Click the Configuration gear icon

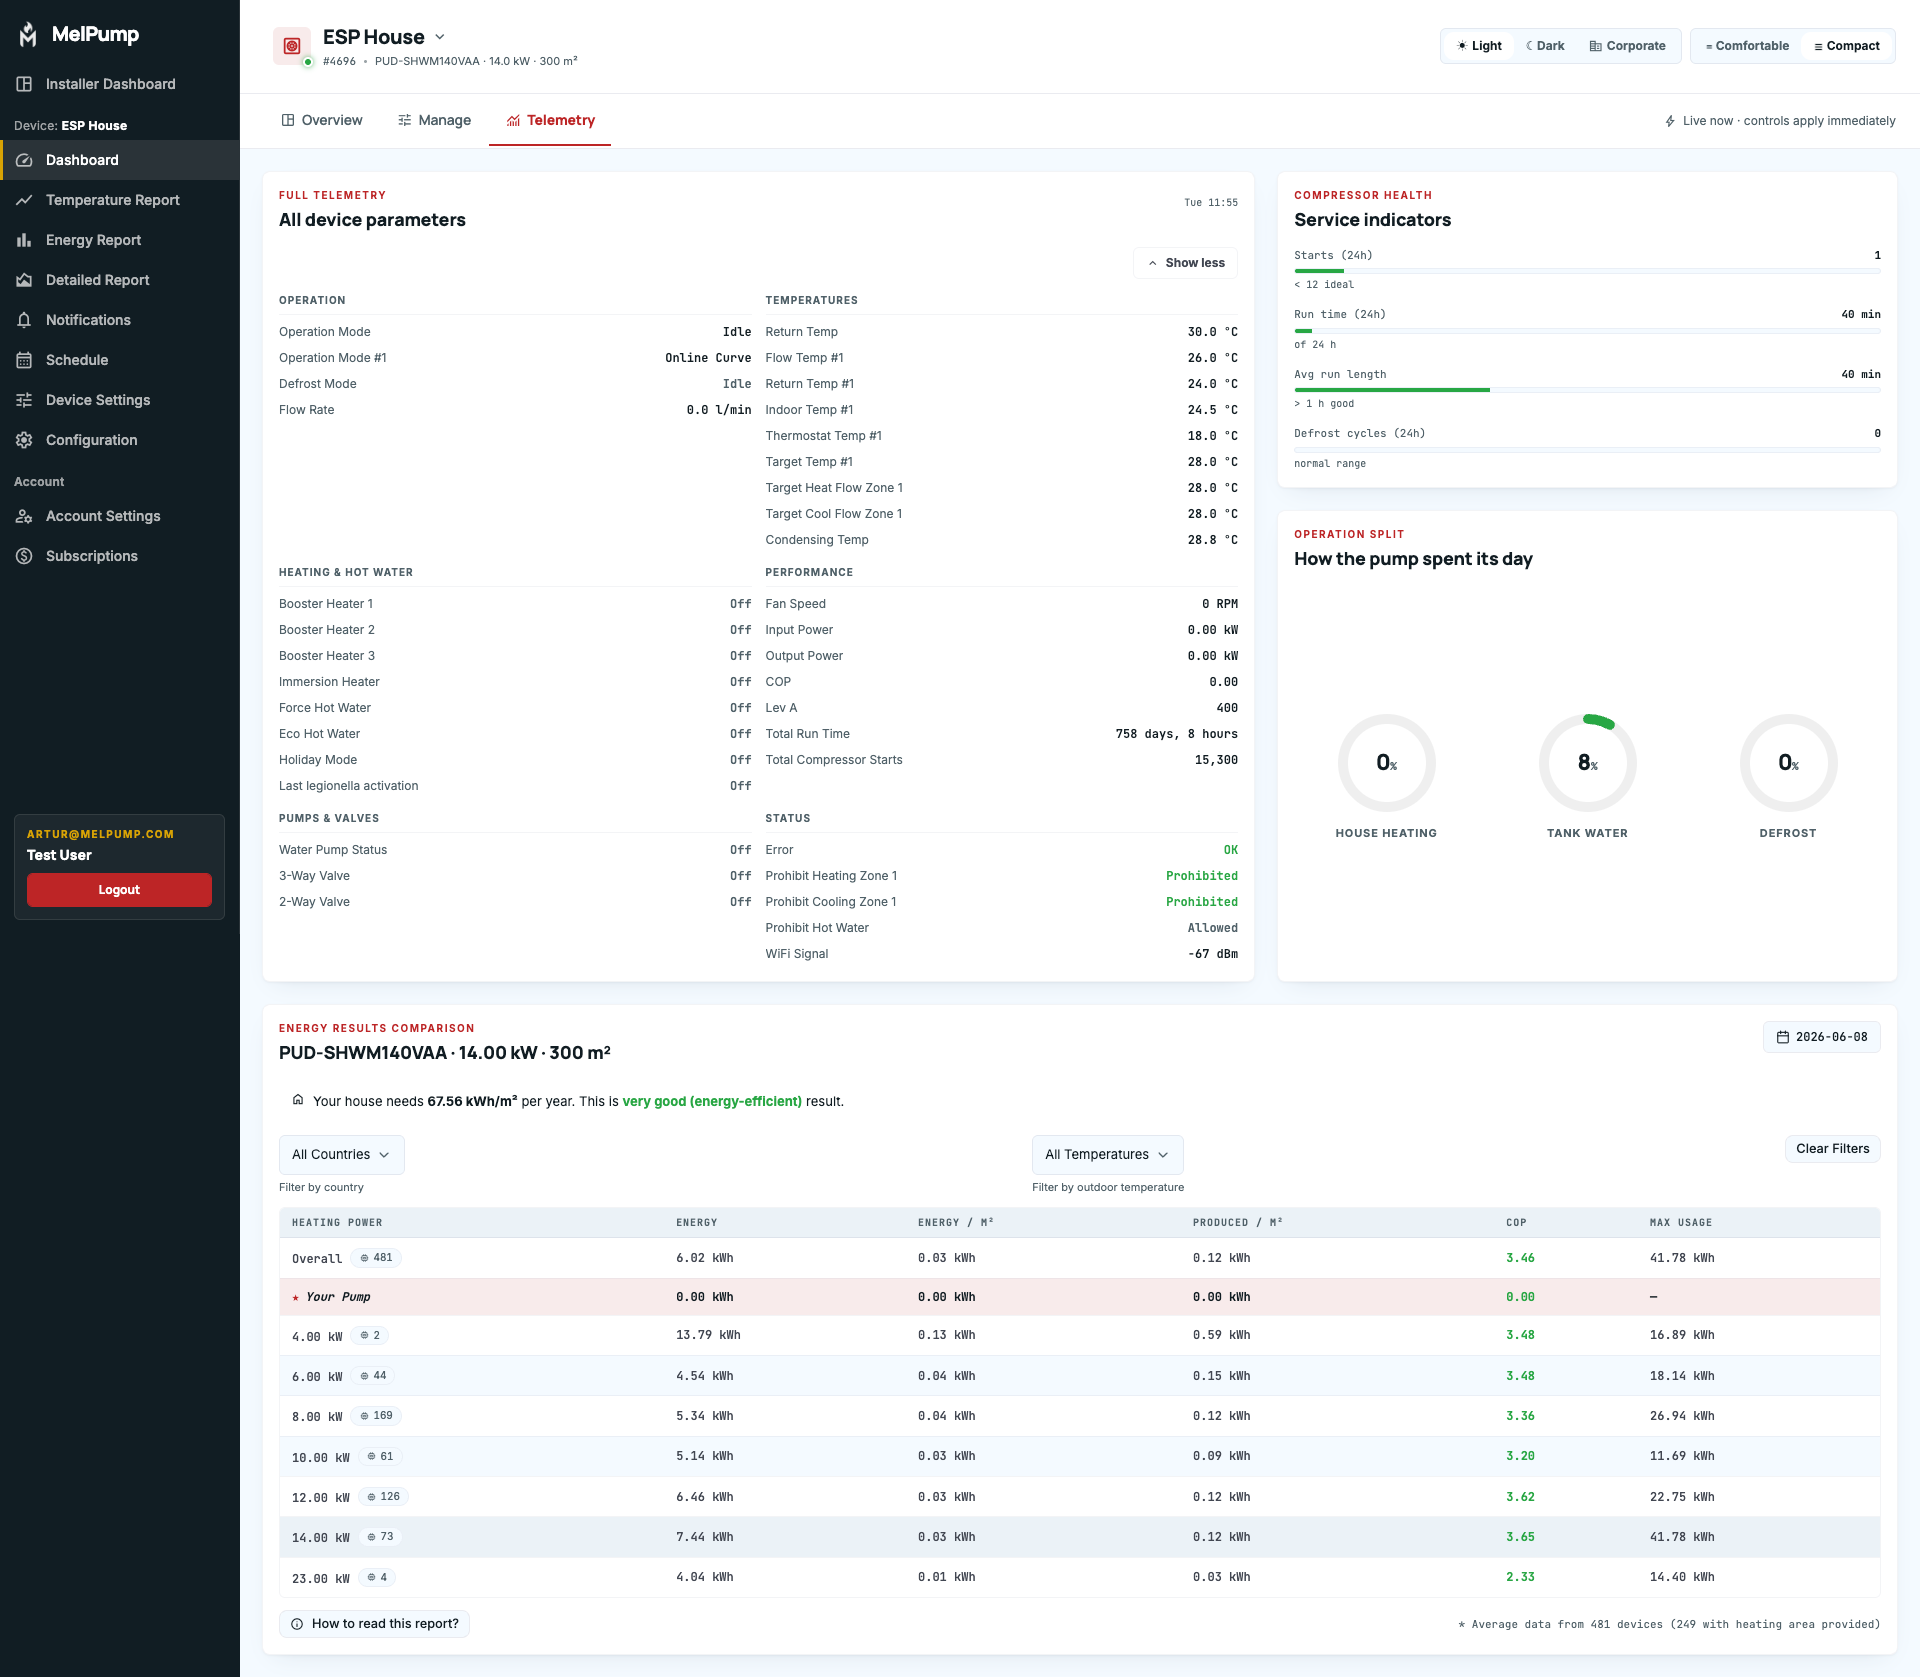[24, 440]
